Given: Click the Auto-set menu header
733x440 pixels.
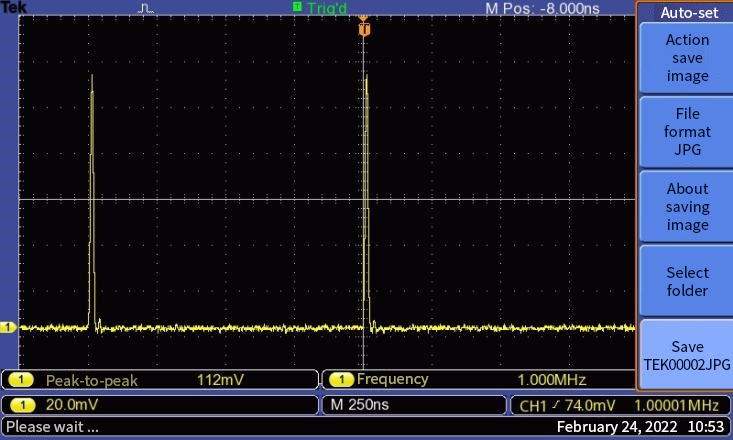Looking at the screenshot, I should 689,13.
